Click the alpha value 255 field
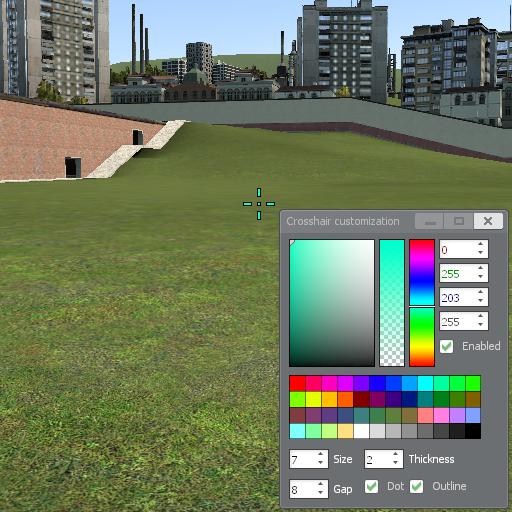This screenshot has height=512, width=512. click(x=458, y=321)
